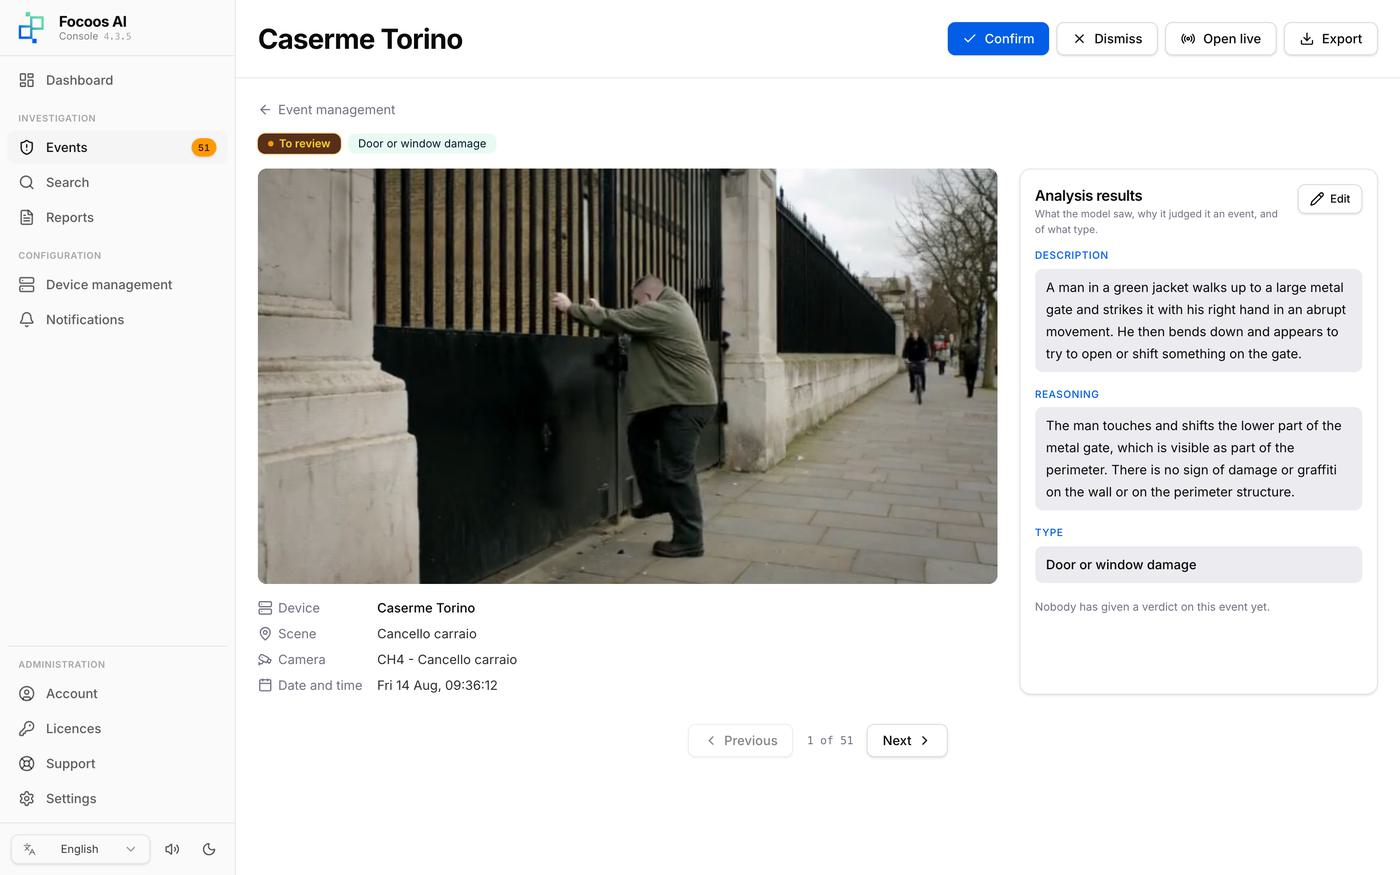
Task: Click the Licences key icon
Action: pyautogui.click(x=27, y=729)
